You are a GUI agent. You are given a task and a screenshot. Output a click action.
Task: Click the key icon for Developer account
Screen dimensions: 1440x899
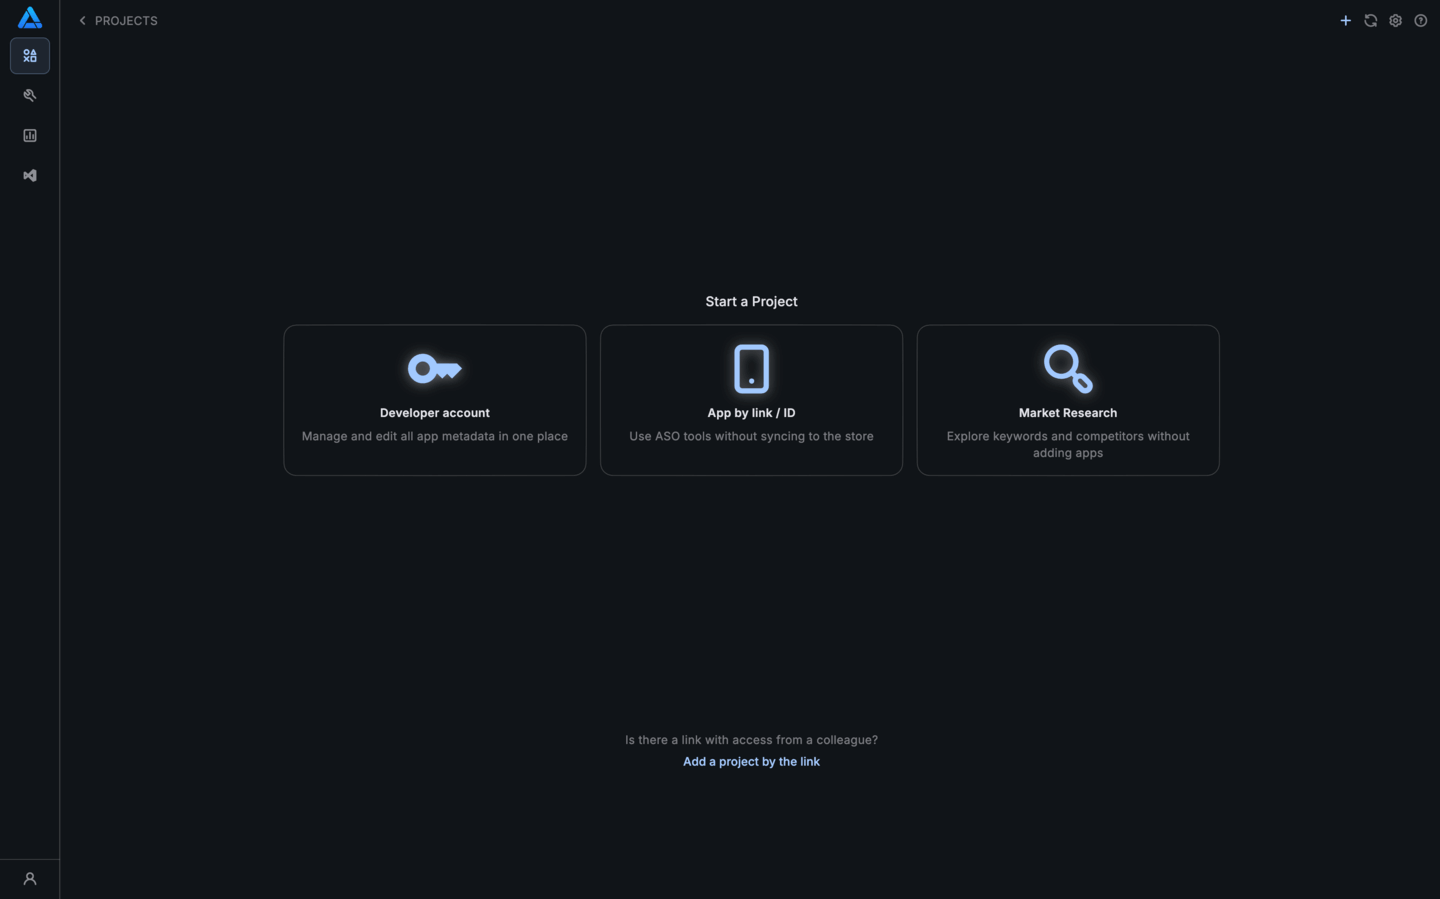[434, 369]
